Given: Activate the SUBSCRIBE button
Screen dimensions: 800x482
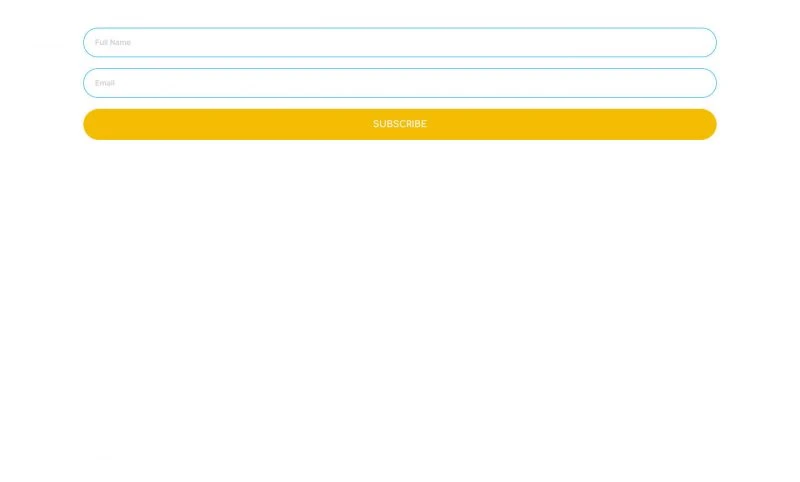Looking at the screenshot, I should click(399, 124).
